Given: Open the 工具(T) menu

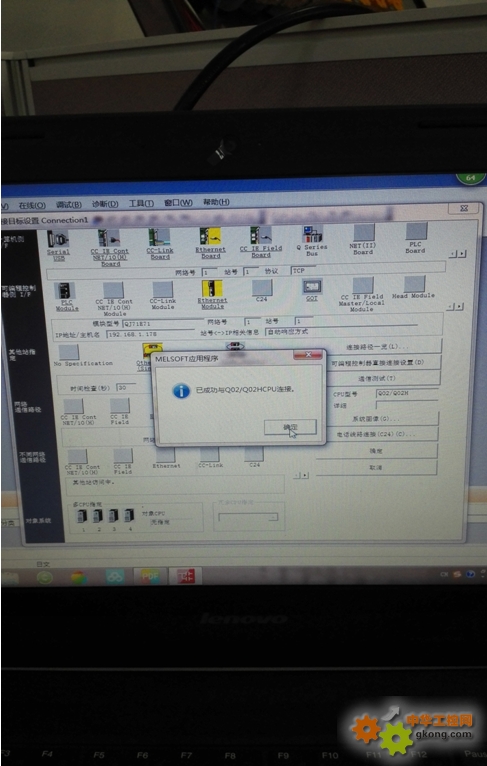Looking at the screenshot, I should (x=141, y=203).
